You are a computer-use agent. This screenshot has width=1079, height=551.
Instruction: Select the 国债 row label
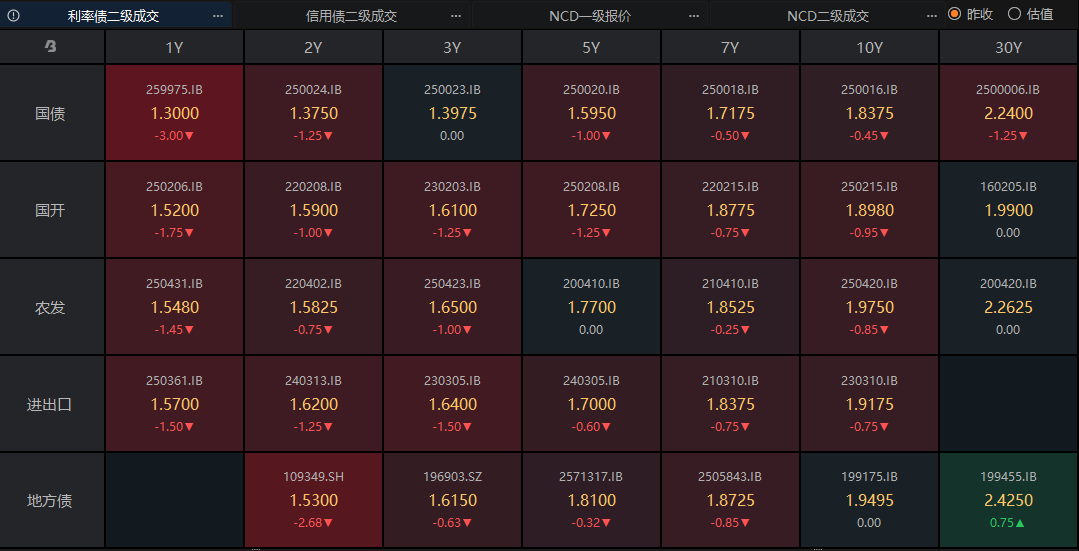point(51,113)
